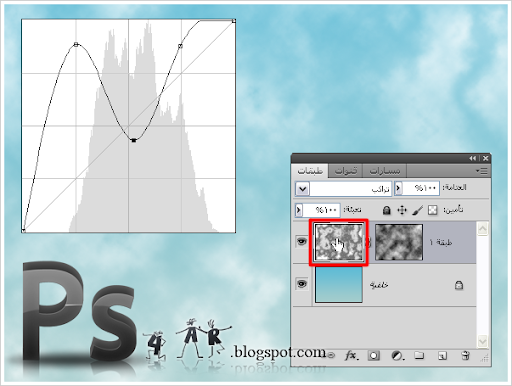Click the lock all padlock icon

[386, 210]
